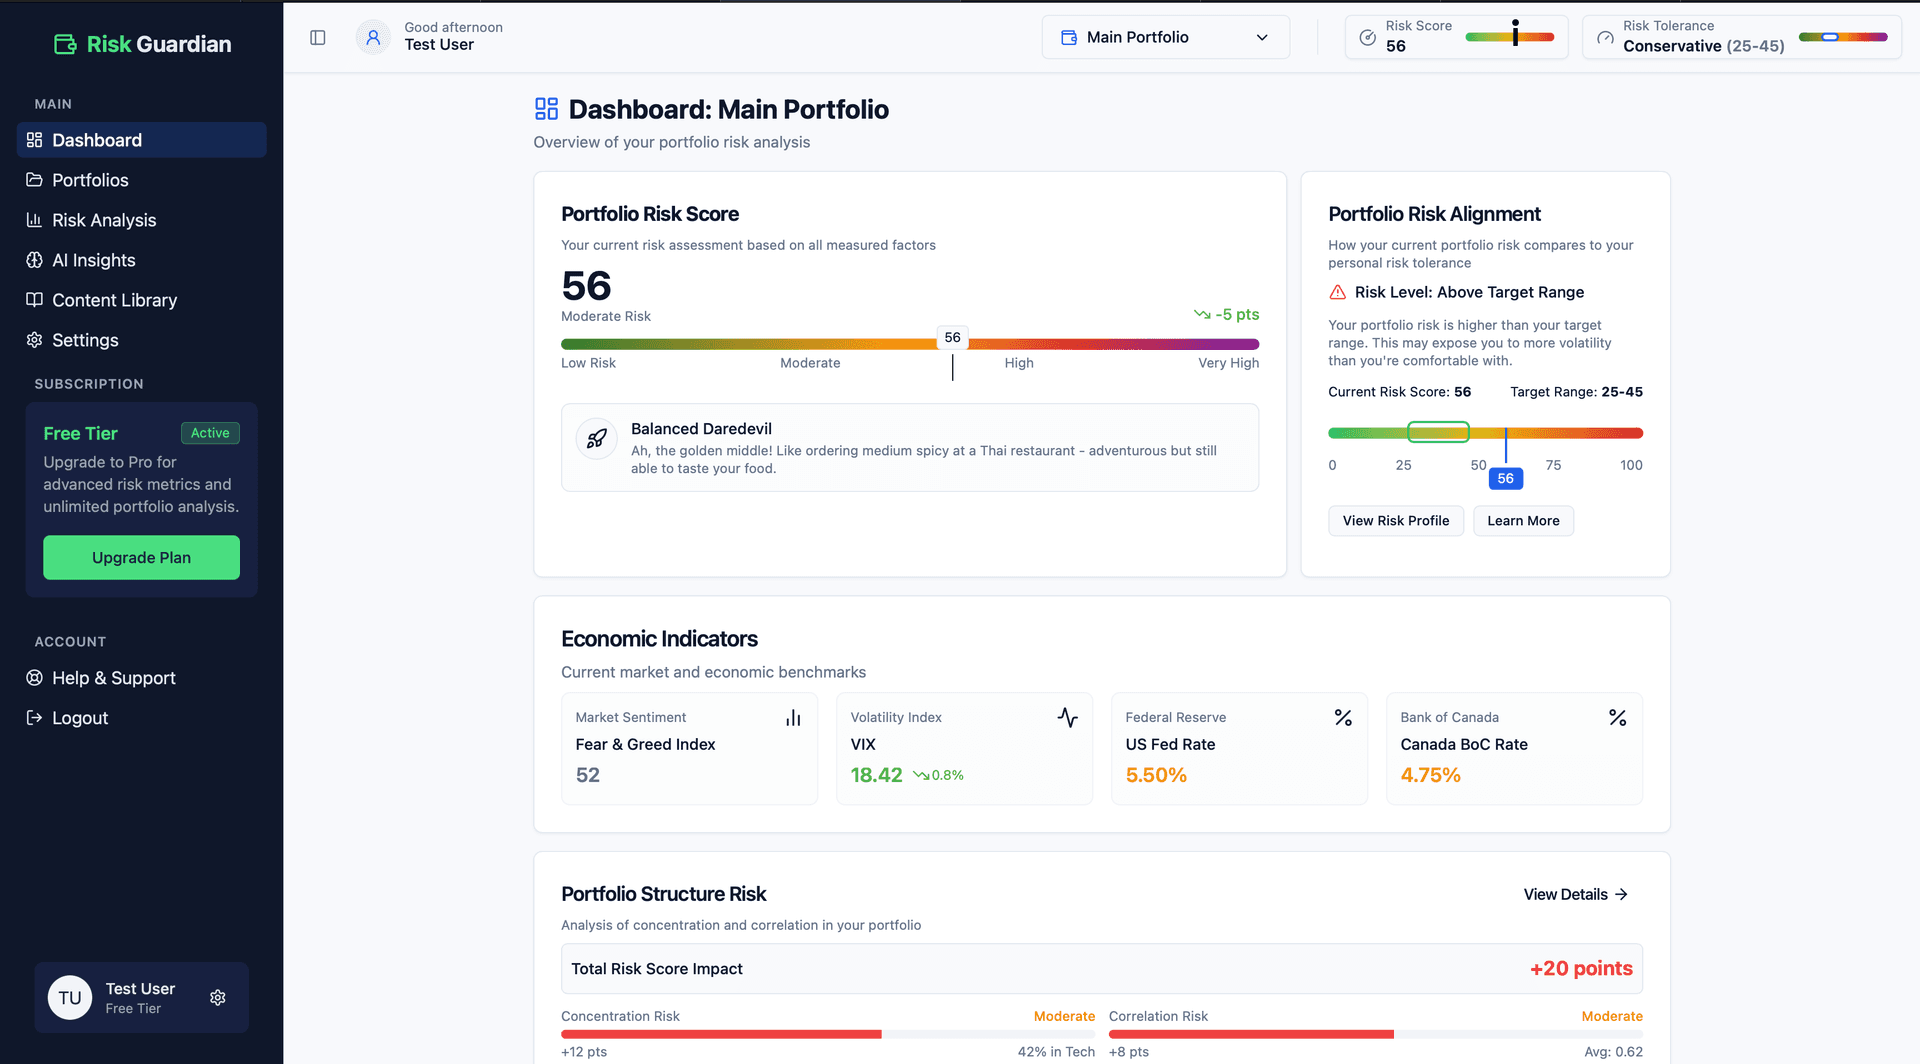Click the Learn More button

1523,521
